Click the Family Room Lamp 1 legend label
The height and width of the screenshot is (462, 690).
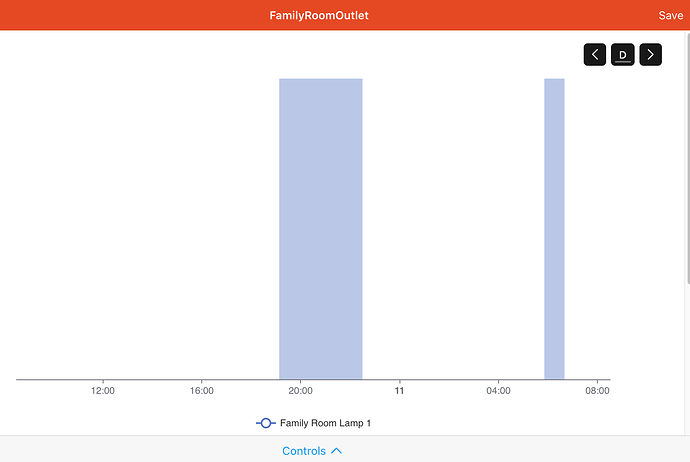325,423
